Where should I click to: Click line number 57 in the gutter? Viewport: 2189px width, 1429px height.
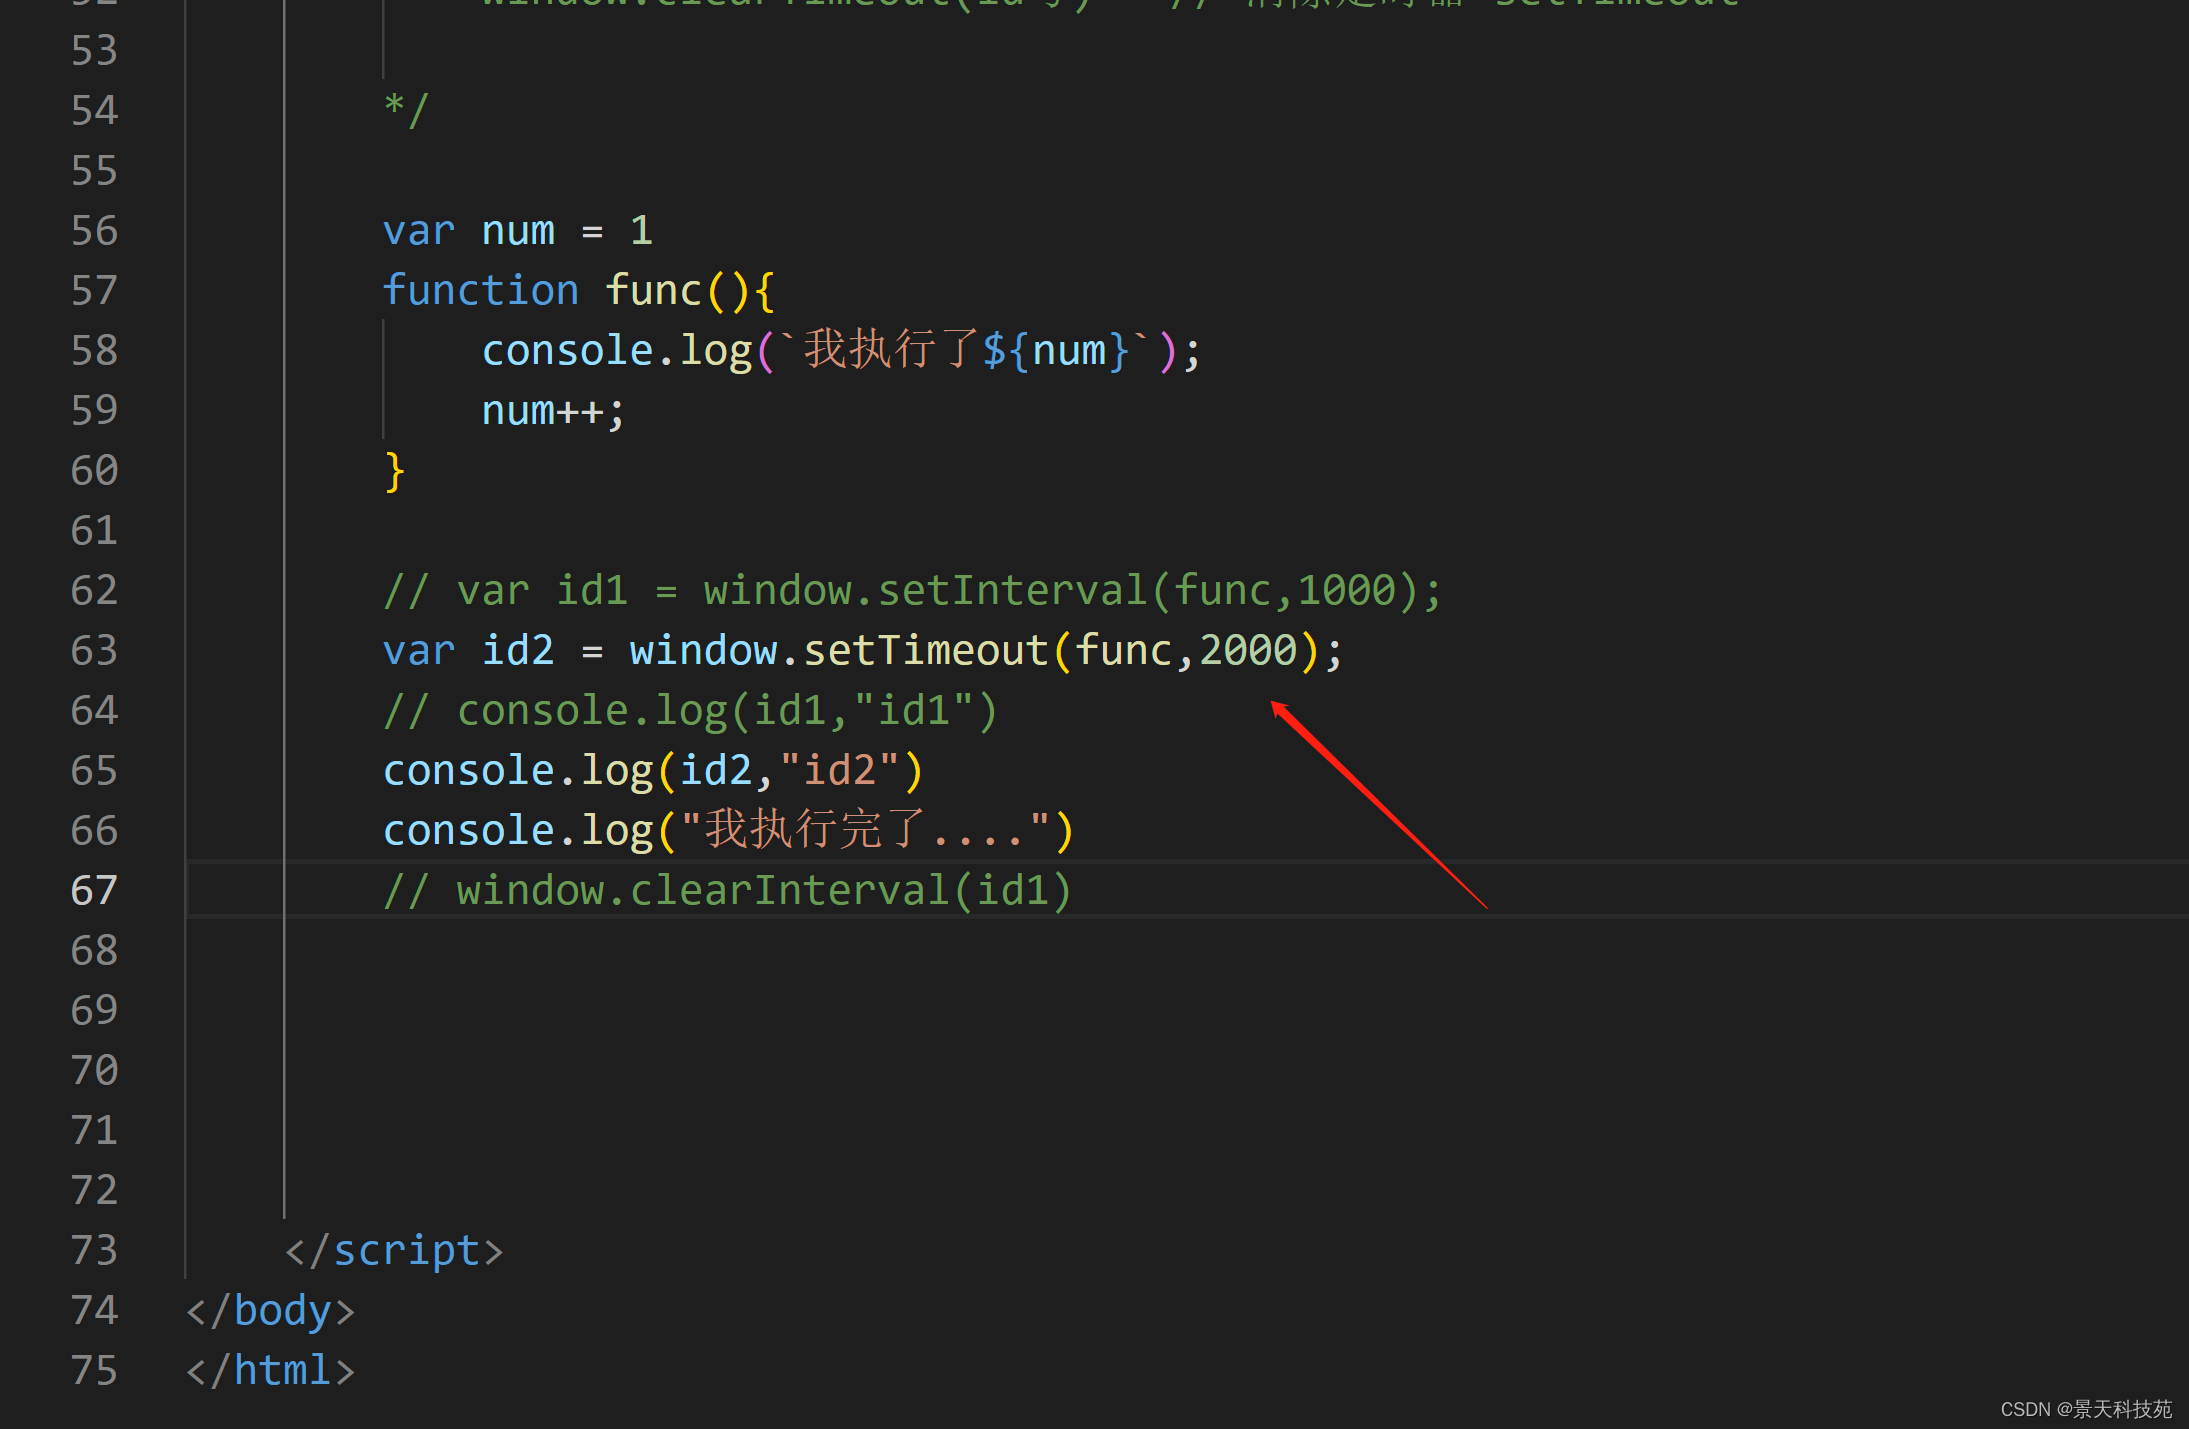pyautogui.click(x=94, y=291)
